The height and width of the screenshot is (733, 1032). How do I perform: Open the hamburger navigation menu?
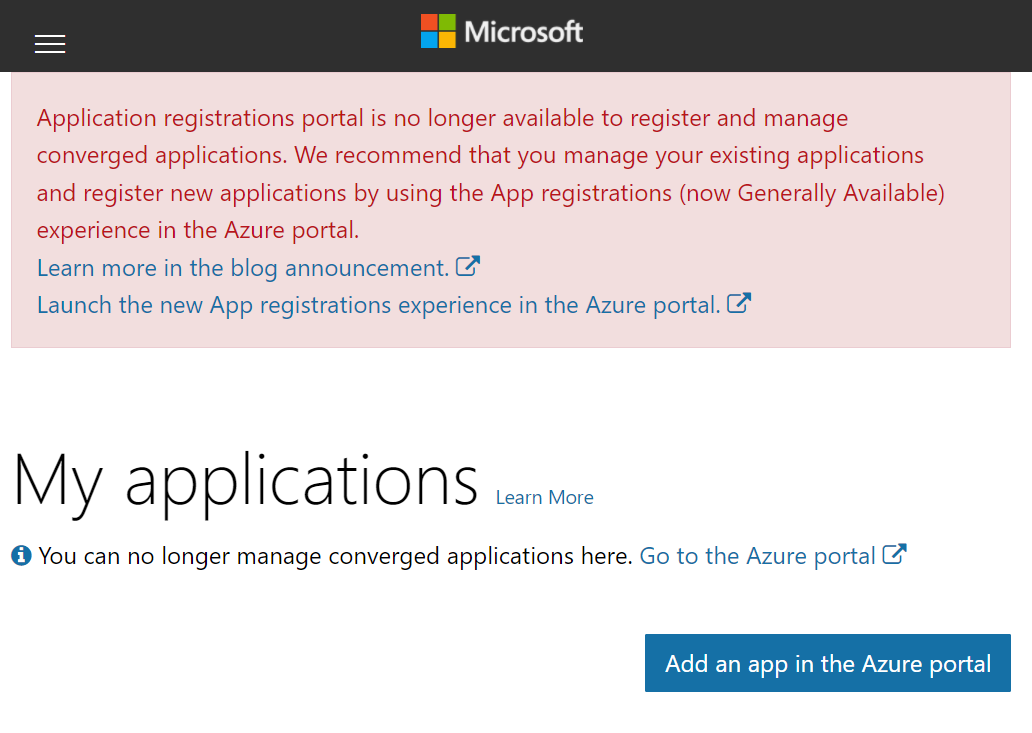pyautogui.click(x=50, y=44)
